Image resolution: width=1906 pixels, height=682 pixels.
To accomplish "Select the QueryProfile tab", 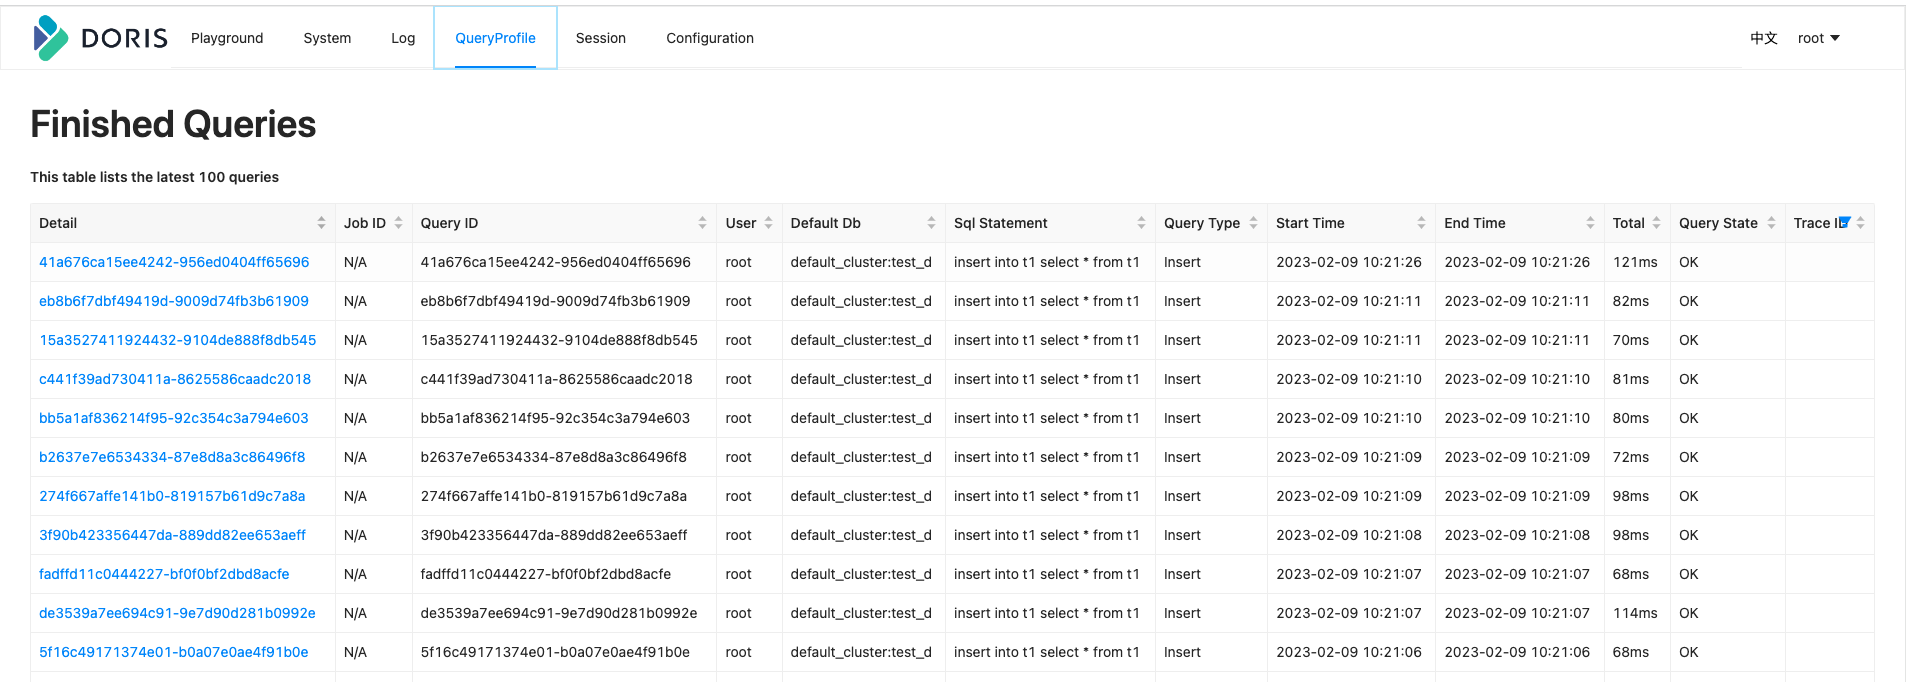I will 495,38.
